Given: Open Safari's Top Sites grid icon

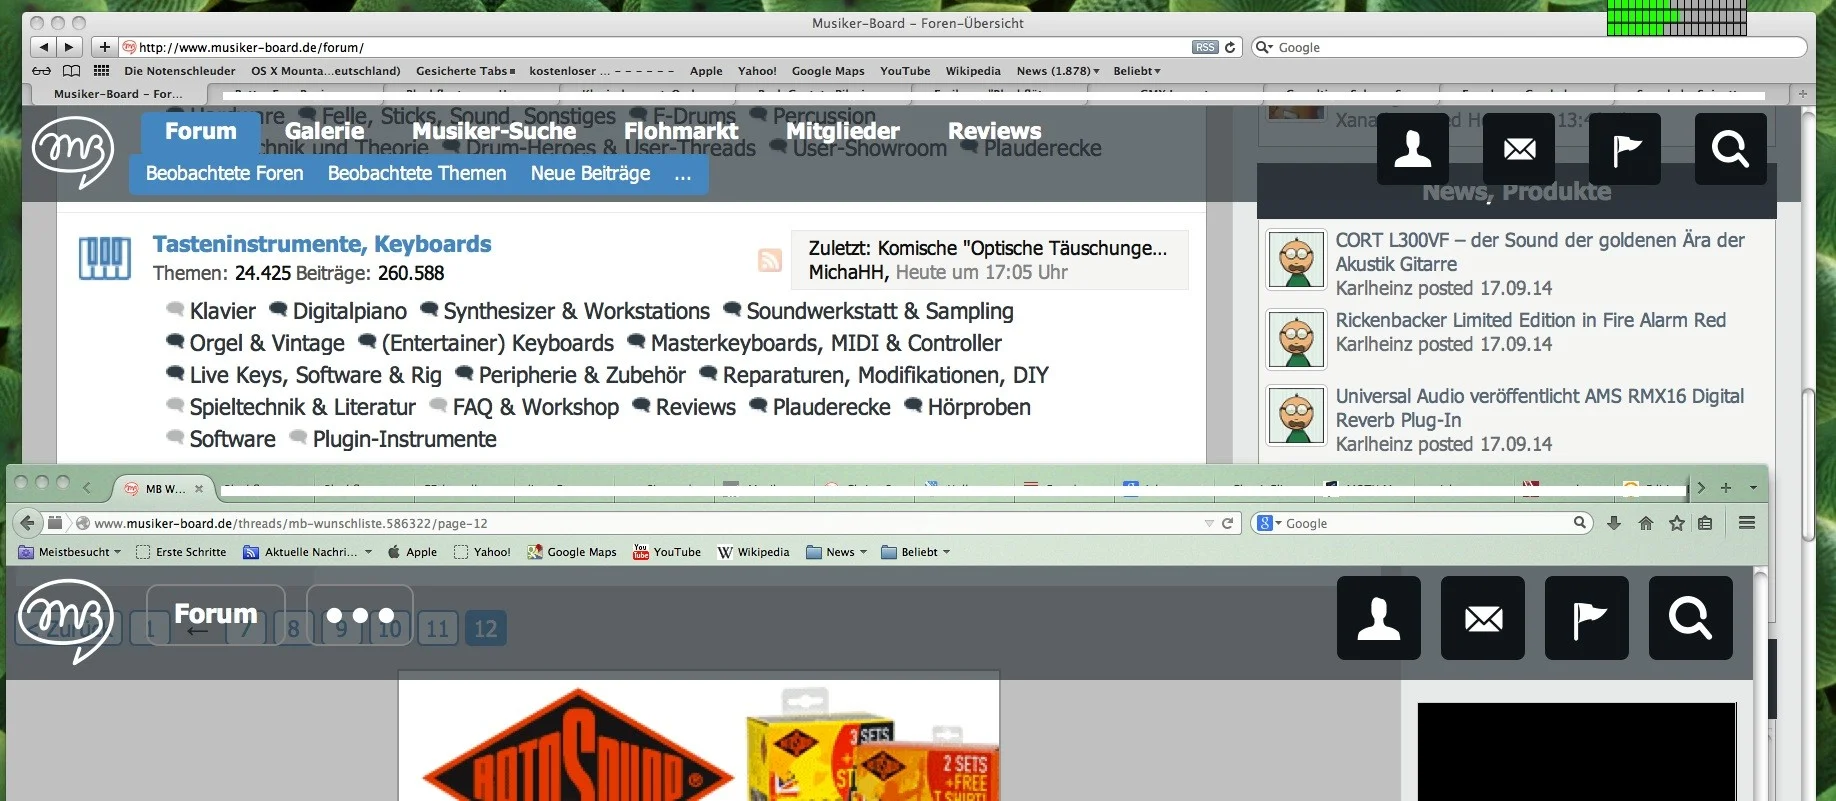Looking at the screenshot, I should coord(101,71).
